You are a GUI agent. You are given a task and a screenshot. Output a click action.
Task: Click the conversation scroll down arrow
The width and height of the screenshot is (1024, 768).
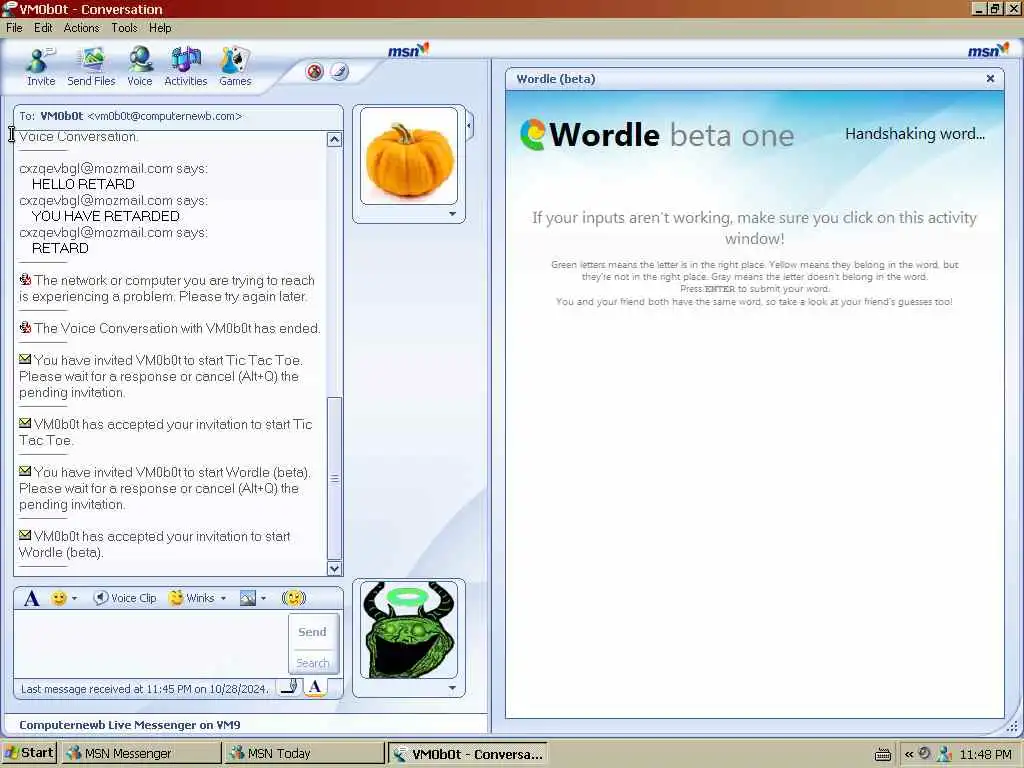coord(334,568)
